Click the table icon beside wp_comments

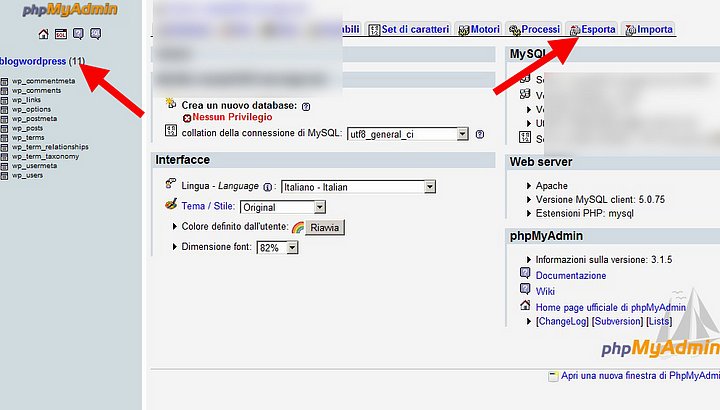point(4,91)
